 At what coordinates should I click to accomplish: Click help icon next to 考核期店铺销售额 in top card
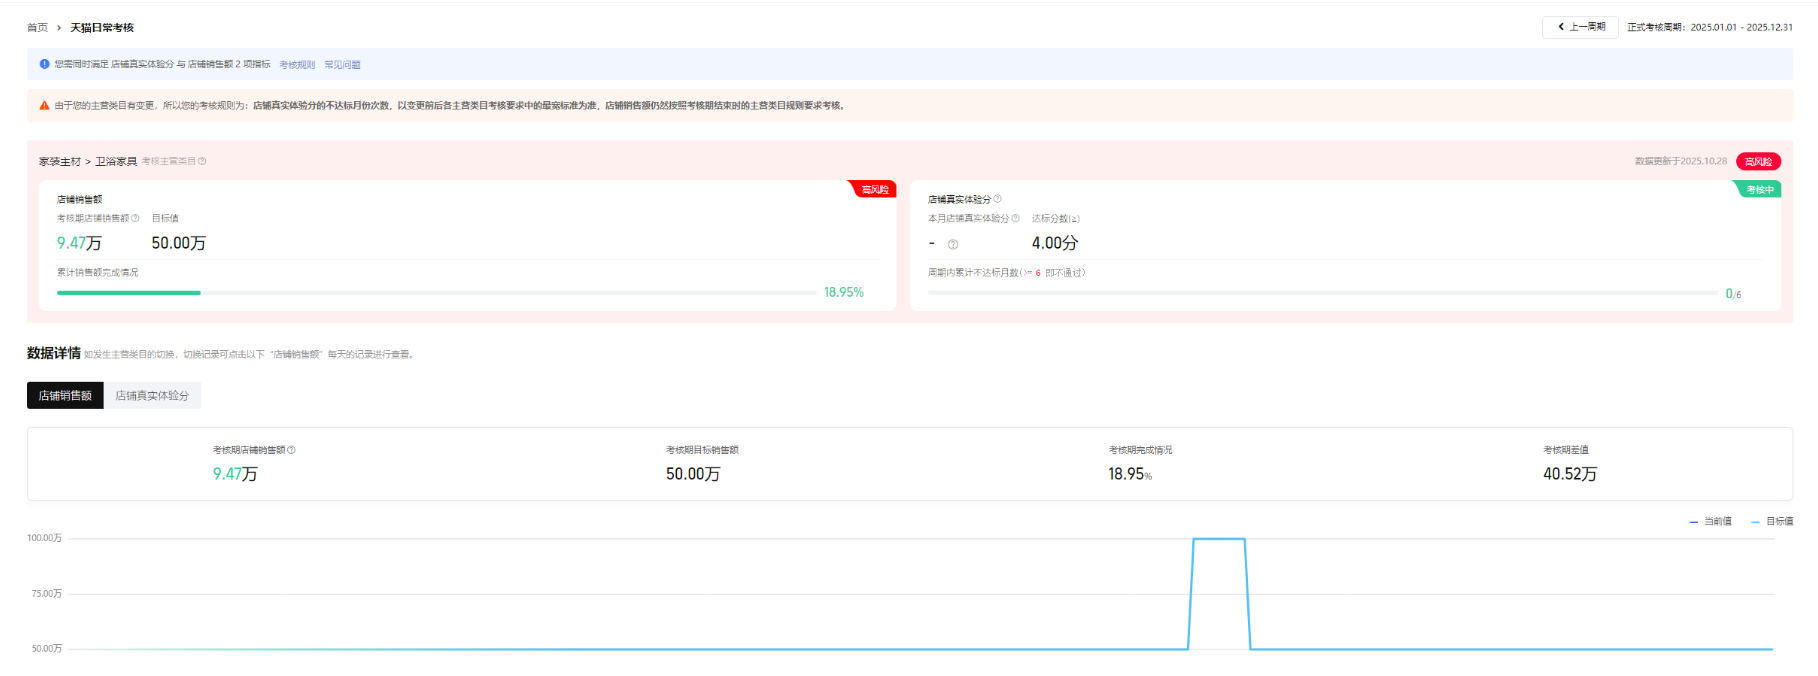coord(136,218)
